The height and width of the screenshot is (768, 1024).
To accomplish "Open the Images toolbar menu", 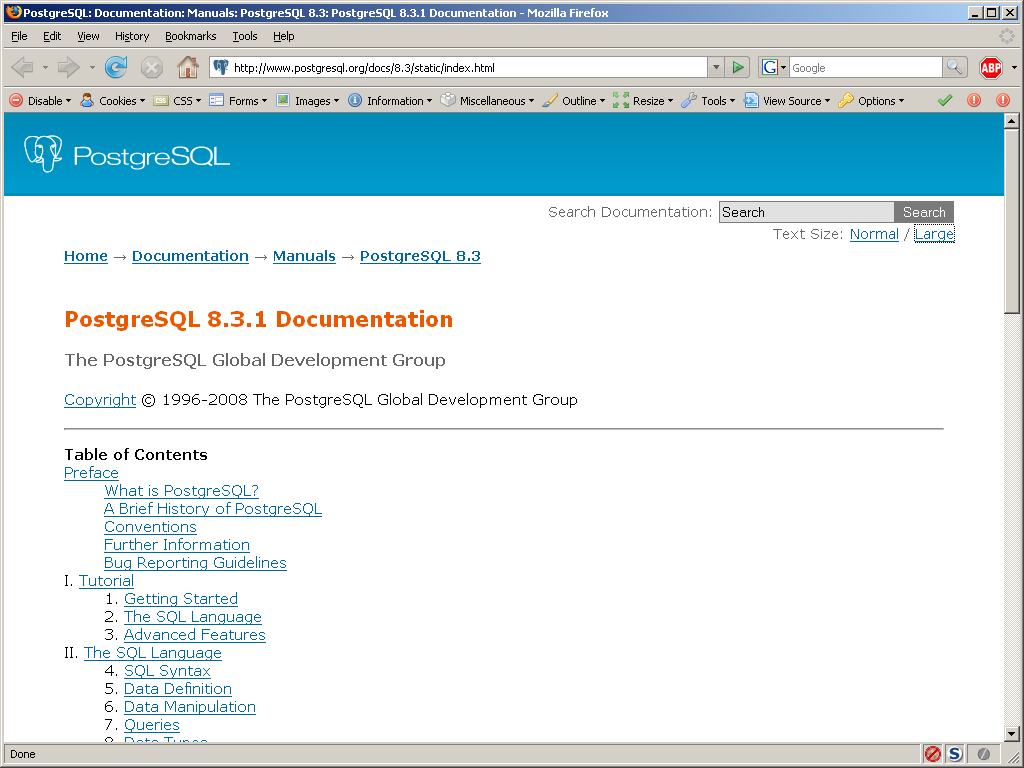I will click(308, 101).
